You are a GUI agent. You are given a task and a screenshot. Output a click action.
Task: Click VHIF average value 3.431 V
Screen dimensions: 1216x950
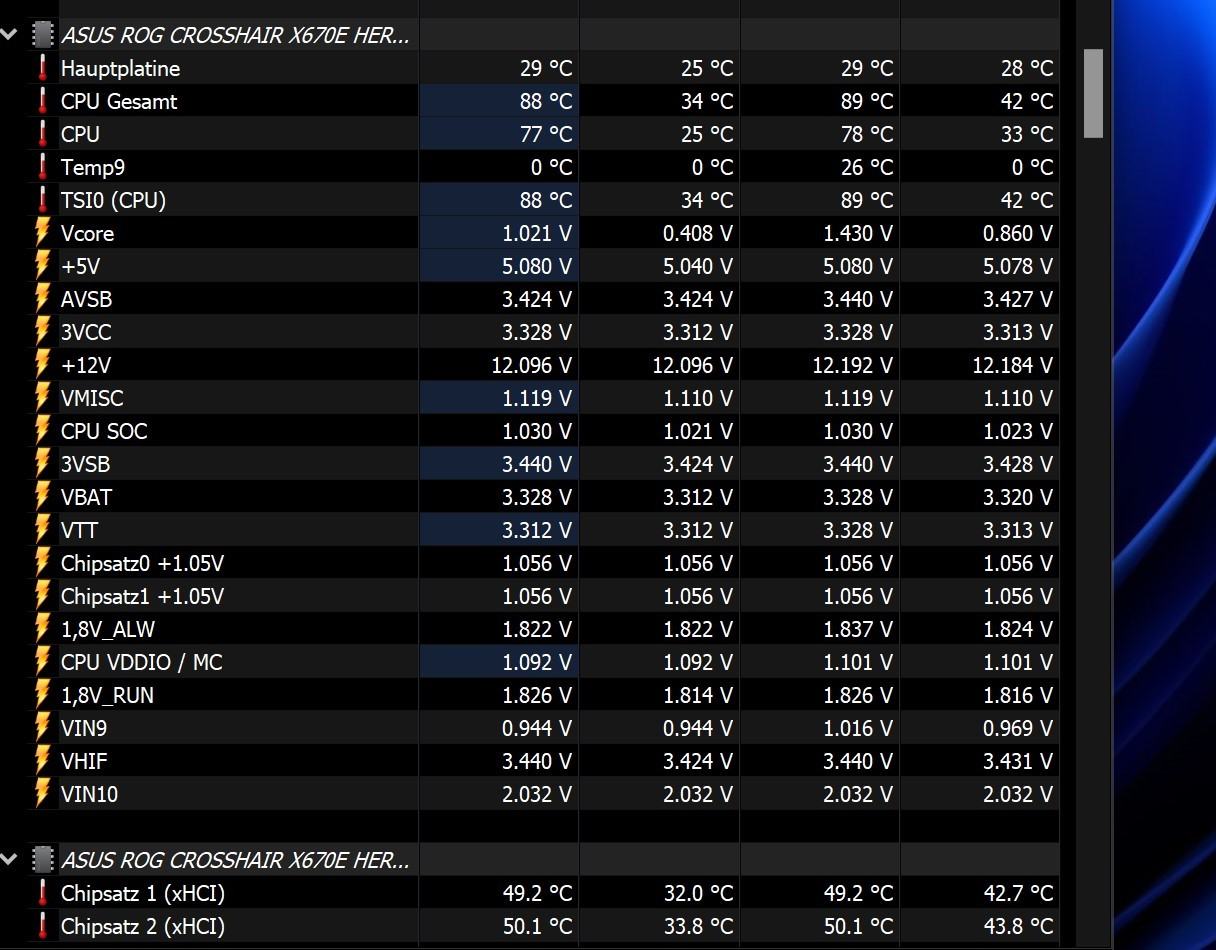(x=1018, y=761)
